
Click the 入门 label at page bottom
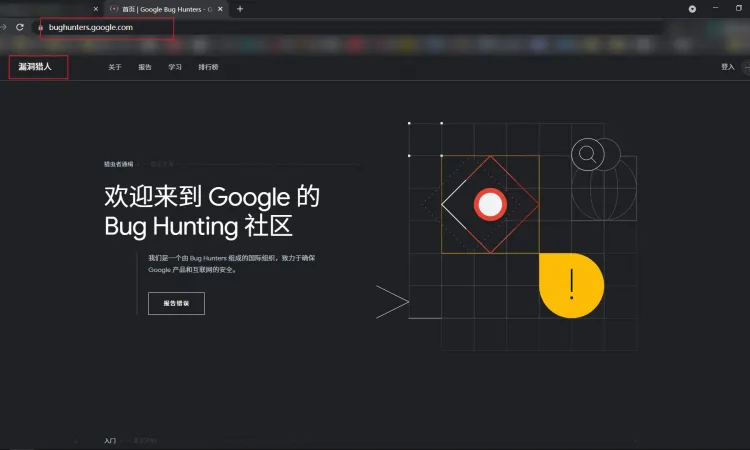pyautogui.click(x=110, y=440)
